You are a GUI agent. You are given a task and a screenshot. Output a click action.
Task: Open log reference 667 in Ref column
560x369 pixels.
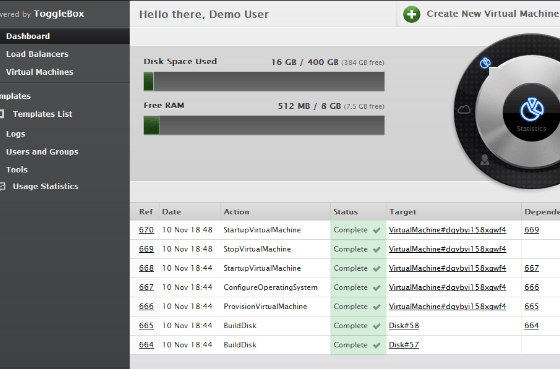(x=146, y=287)
